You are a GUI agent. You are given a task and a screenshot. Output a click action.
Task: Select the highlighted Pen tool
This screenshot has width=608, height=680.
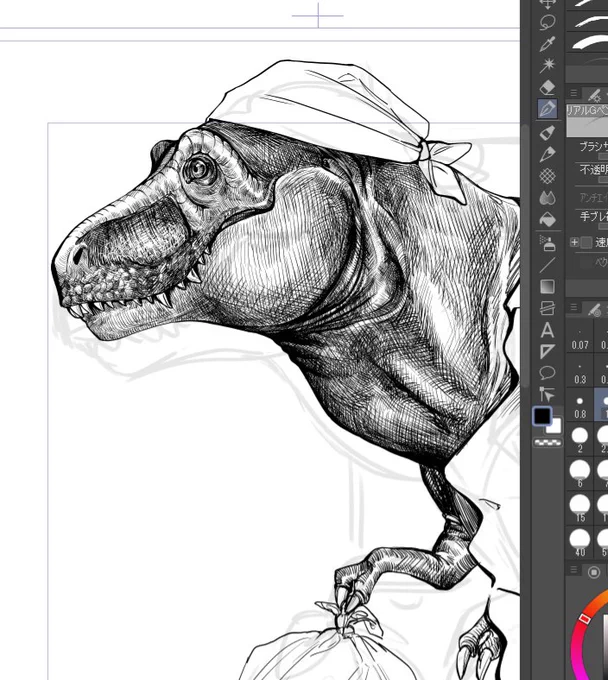click(547, 109)
